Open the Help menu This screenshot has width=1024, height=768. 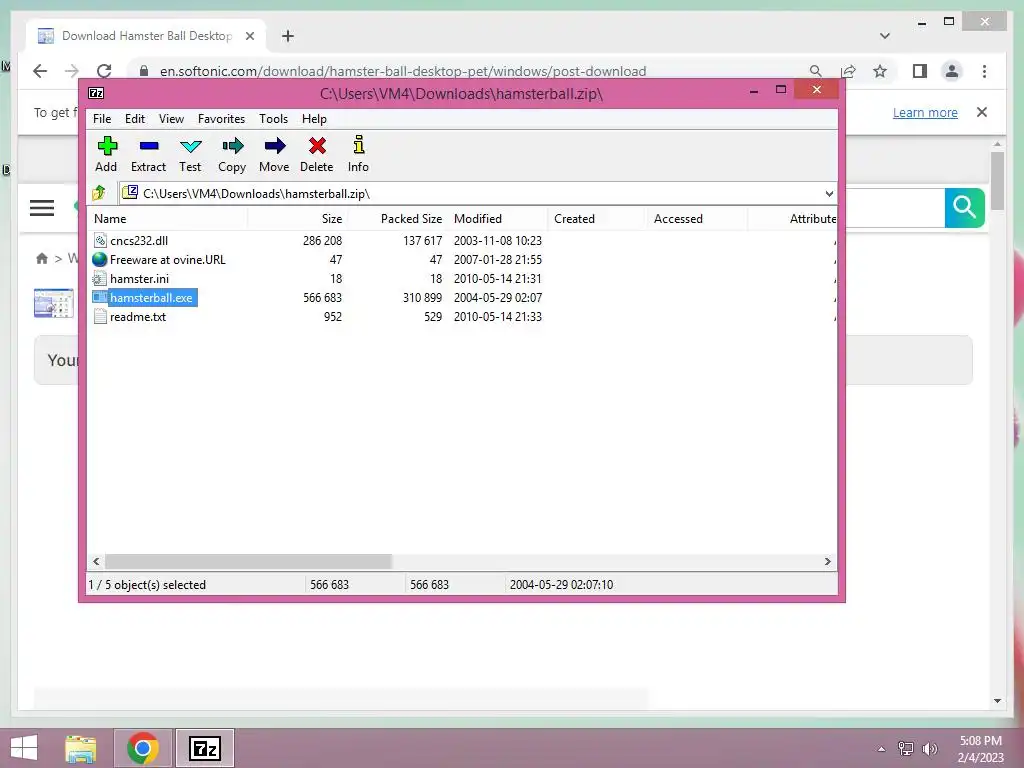tap(314, 119)
